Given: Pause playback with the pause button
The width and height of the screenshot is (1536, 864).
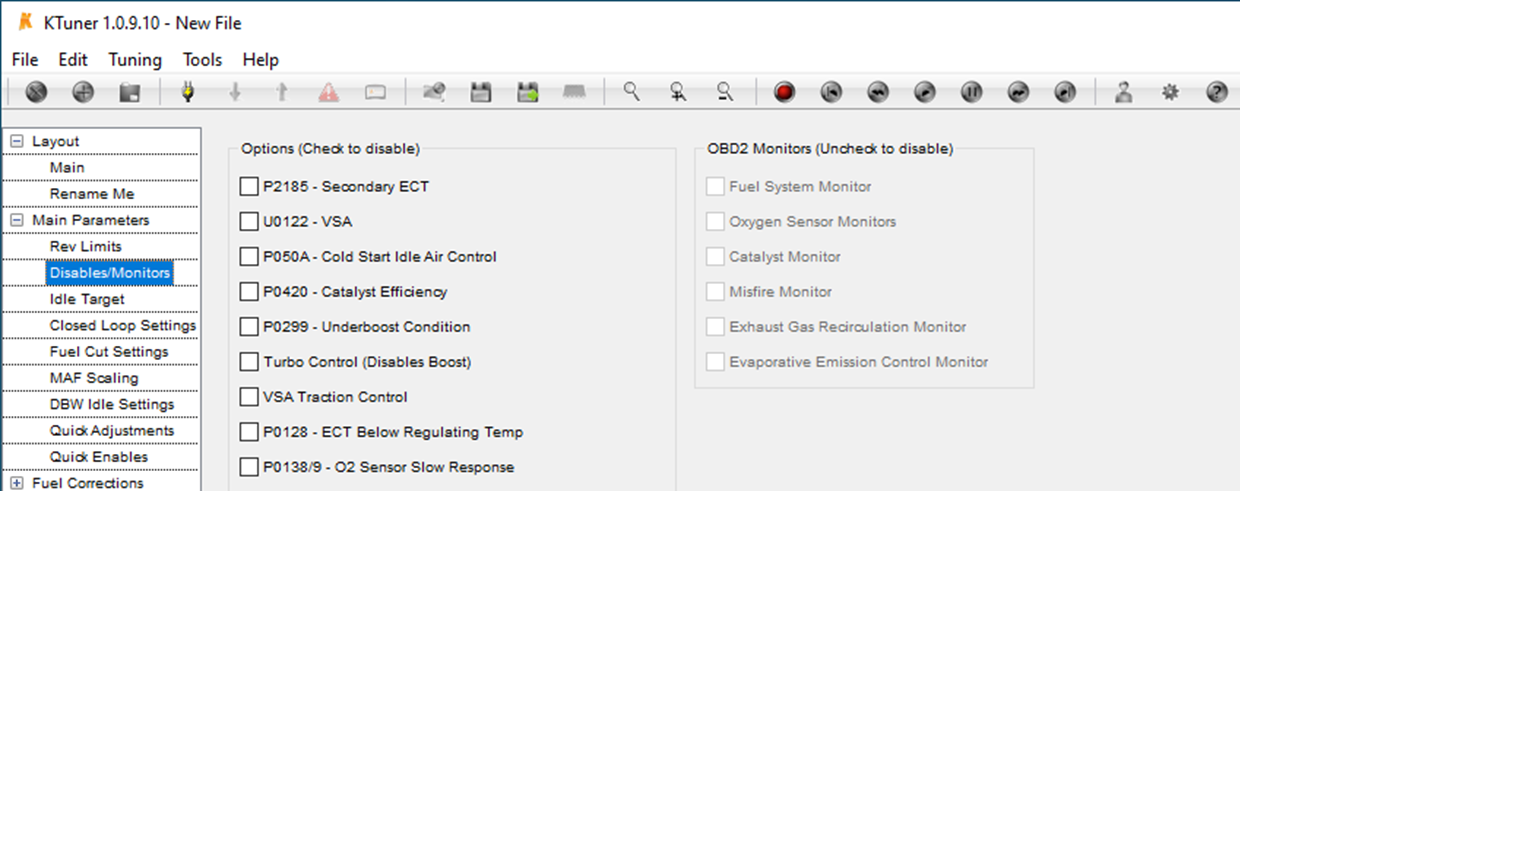Looking at the screenshot, I should [972, 92].
